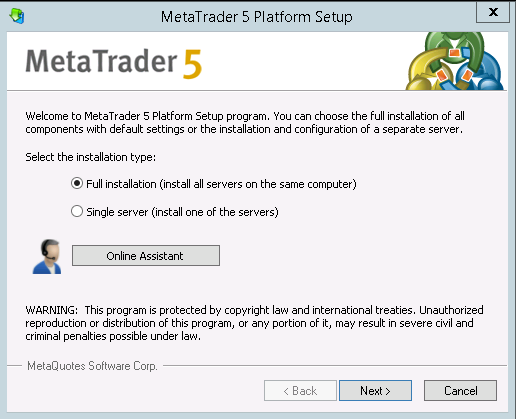Click the installer icon in the title bar

click(17, 16)
